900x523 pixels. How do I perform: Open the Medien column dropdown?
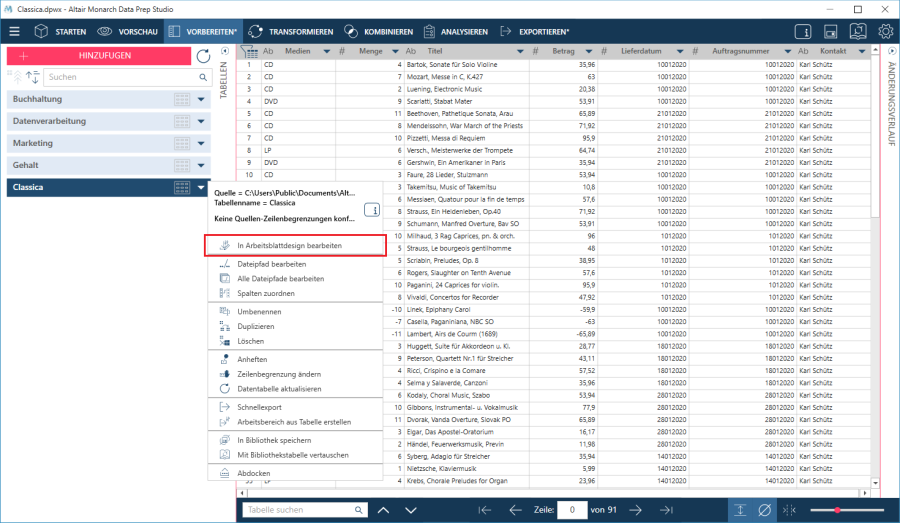click(x=325, y=50)
